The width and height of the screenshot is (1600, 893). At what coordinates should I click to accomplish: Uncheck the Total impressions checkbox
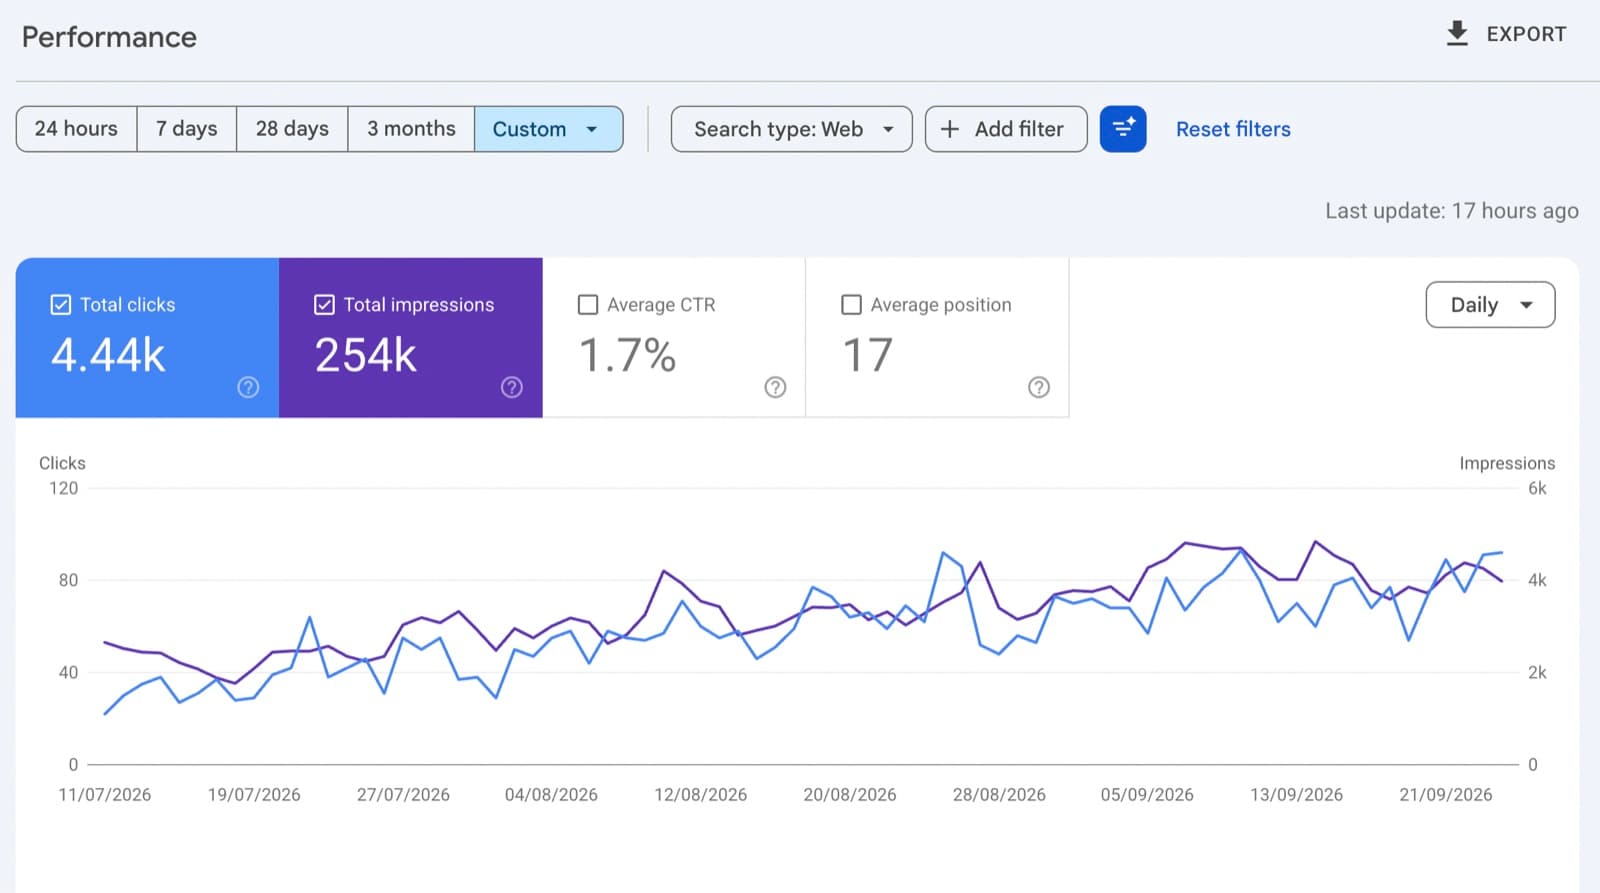pos(324,305)
